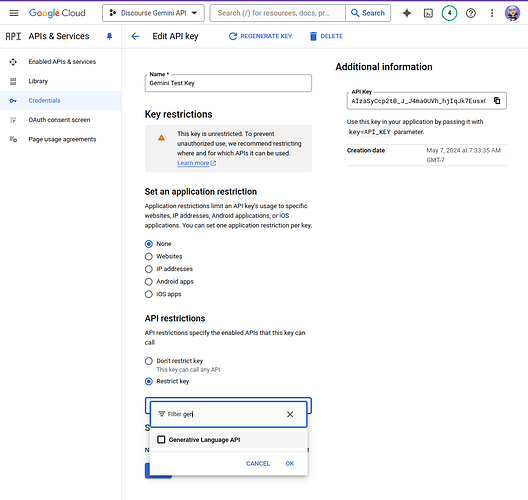Click the Delete key button
The height and width of the screenshot is (500, 528).
tap(326, 36)
